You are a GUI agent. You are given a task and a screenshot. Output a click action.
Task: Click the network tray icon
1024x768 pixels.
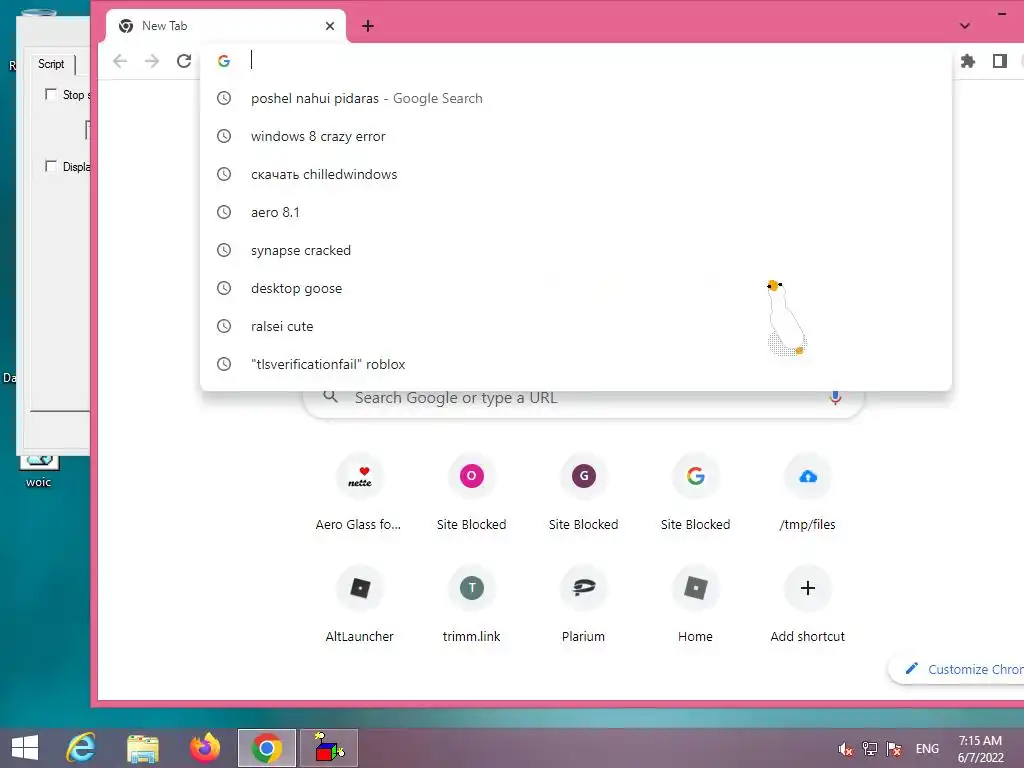coord(870,749)
